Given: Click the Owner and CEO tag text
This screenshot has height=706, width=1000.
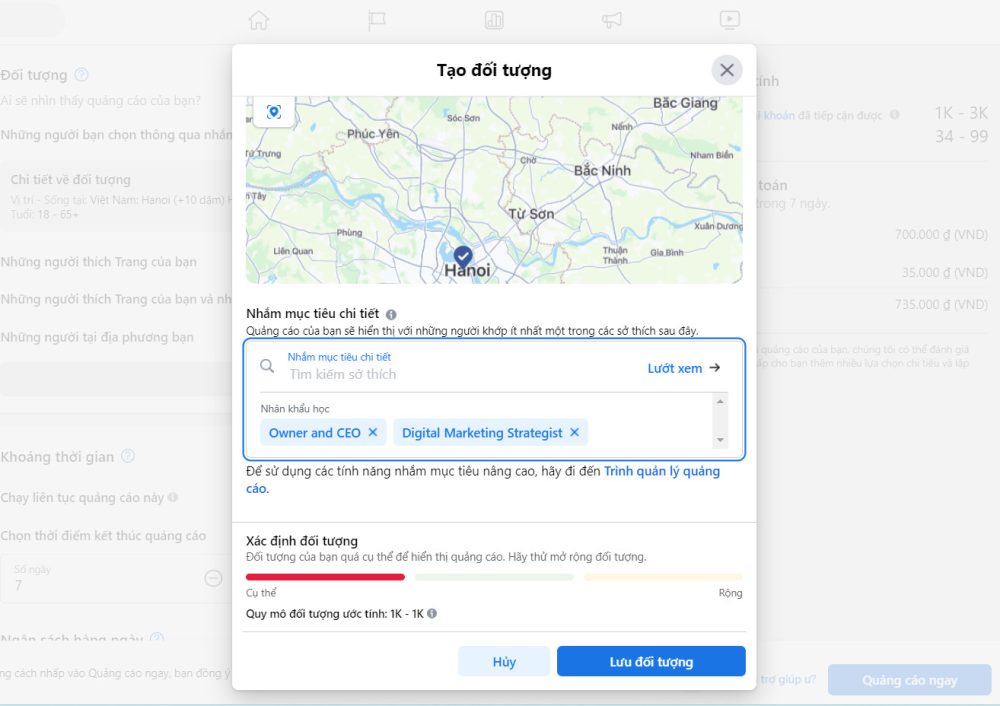Looking at the screenshot, I should [x=314, y=433].
